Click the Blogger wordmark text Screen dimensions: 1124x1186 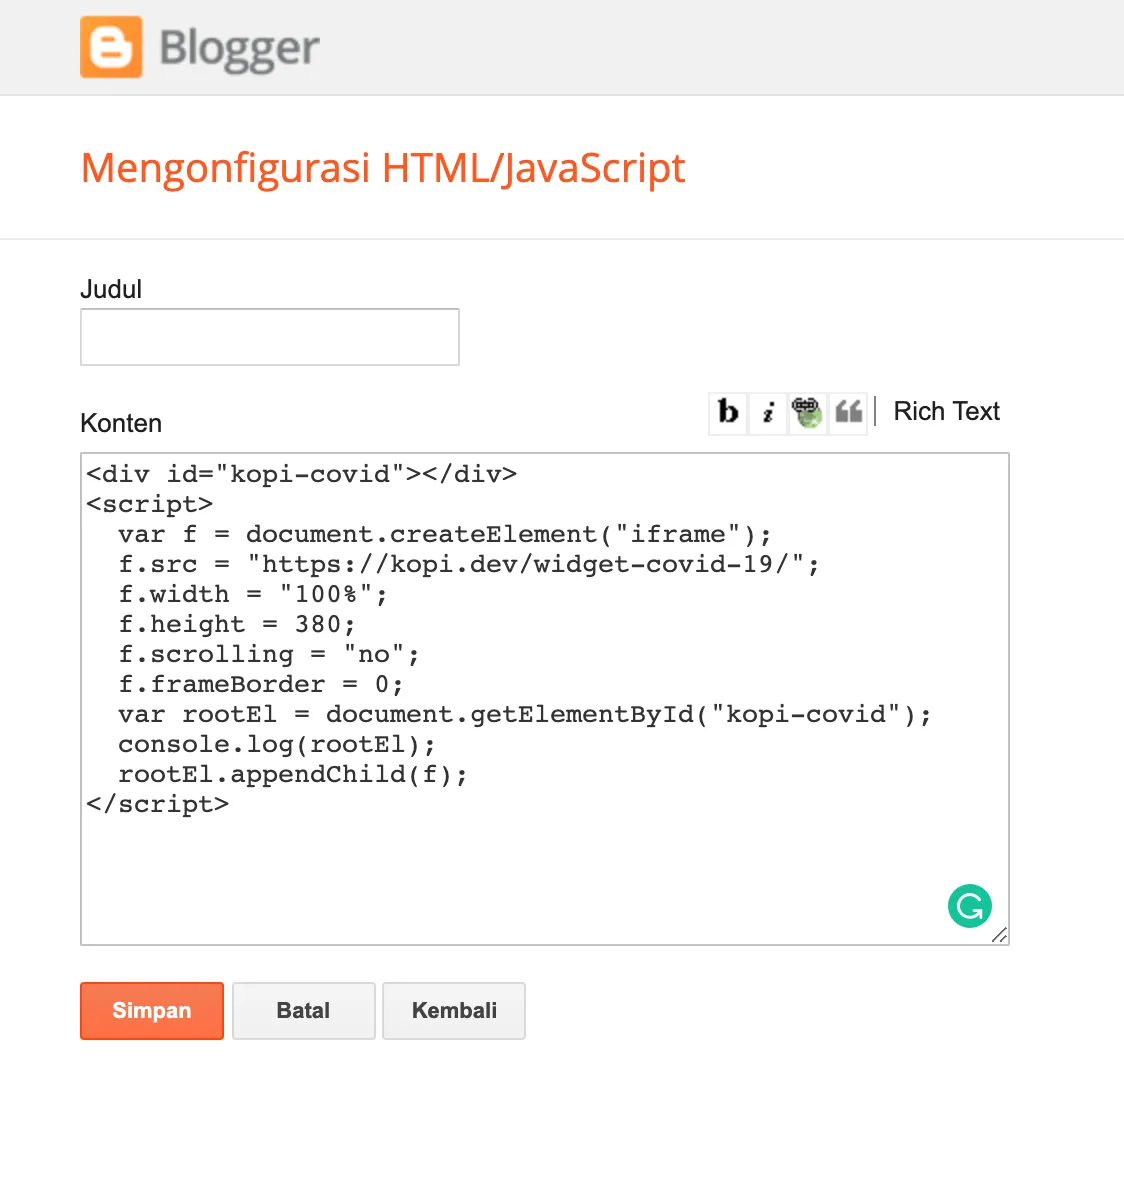[x=239, y=48]
